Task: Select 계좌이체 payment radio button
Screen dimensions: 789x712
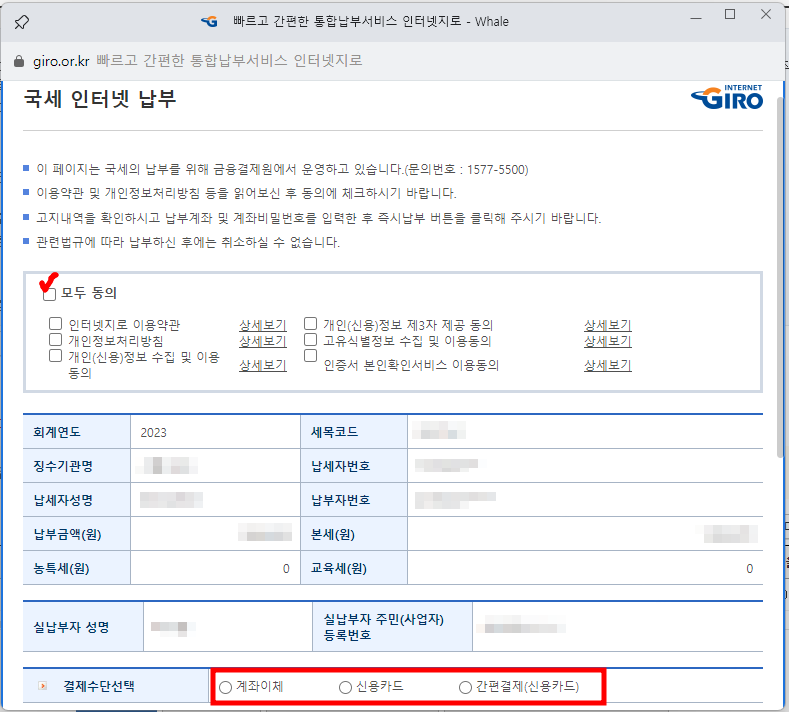Action: click(225, 687)
